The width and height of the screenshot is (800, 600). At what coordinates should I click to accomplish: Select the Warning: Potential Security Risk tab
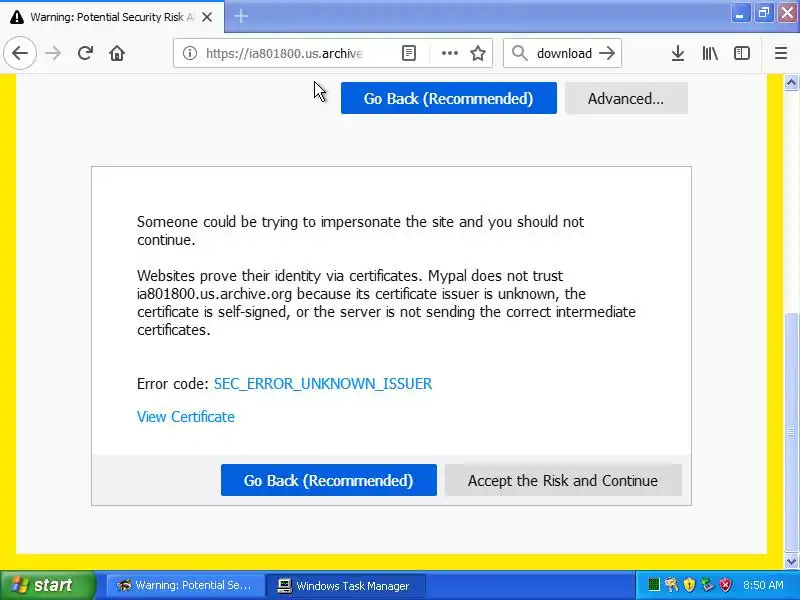coord(112,17)
